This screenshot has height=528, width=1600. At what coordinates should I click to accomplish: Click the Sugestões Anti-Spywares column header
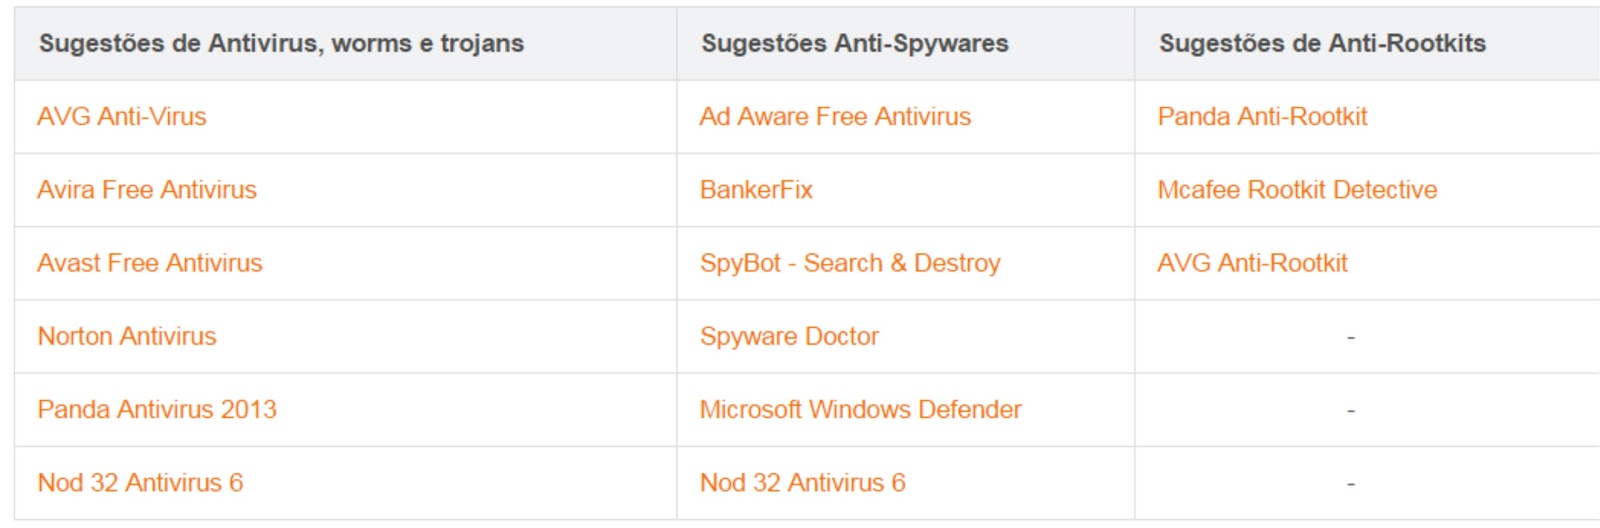point(855,43)
